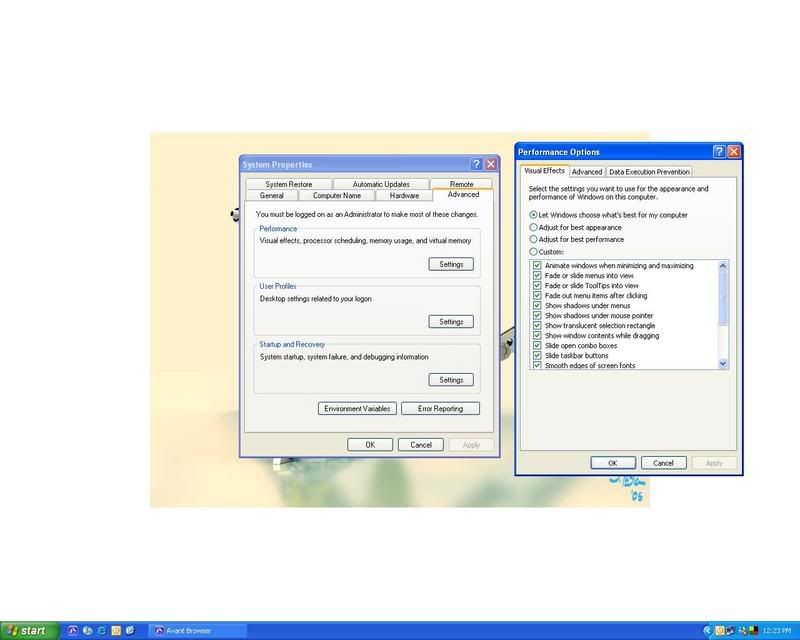The width and height of the screenshot is (800, 640).
Task: Open the Start menu
Action: [30, 631]
